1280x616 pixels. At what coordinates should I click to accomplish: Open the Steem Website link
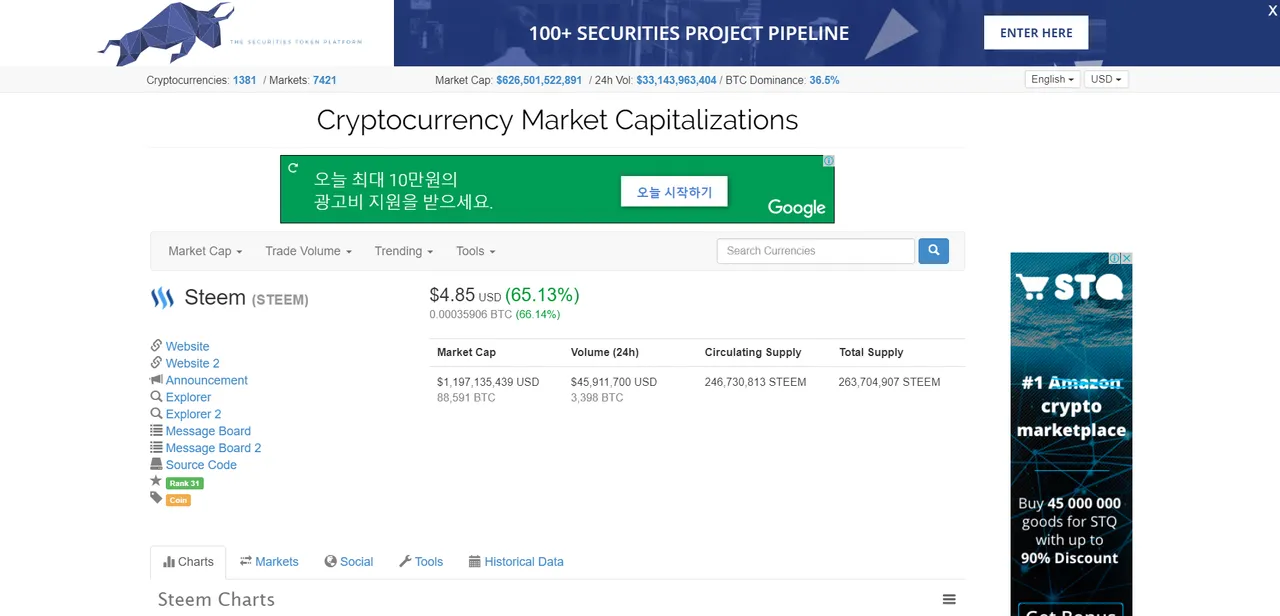187,346
